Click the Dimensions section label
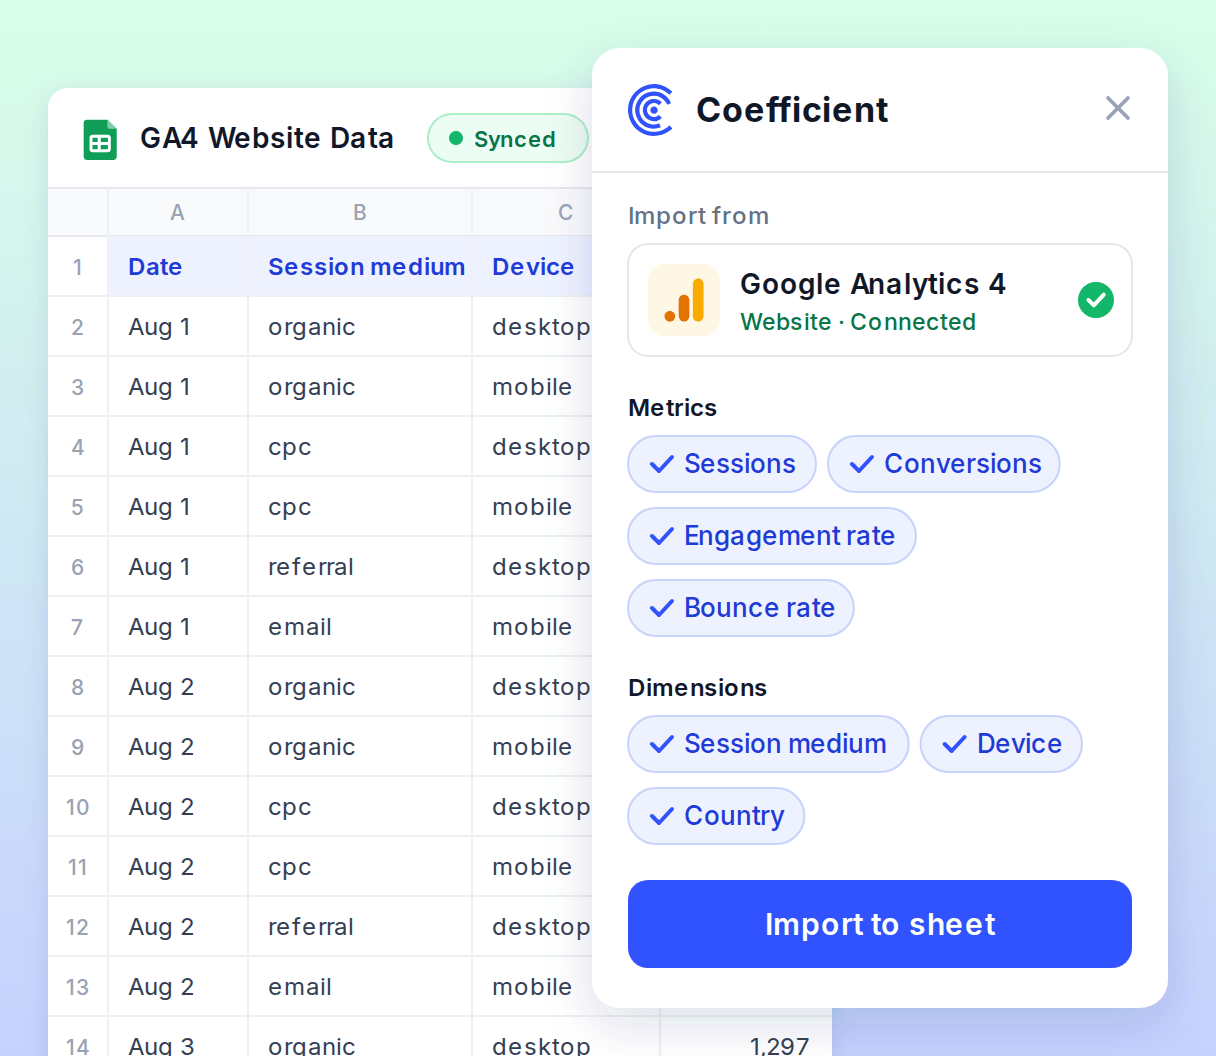Screen dimensions: 1216x1056 [x=697, y=688]
